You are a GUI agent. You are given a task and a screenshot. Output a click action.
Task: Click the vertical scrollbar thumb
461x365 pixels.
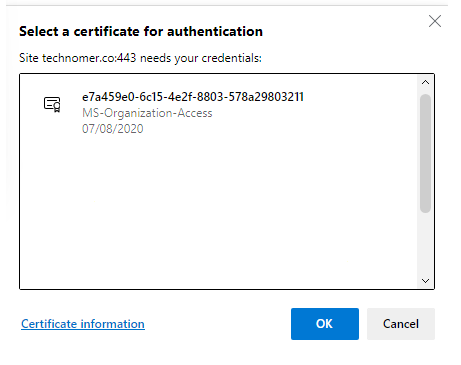[425, 153]
